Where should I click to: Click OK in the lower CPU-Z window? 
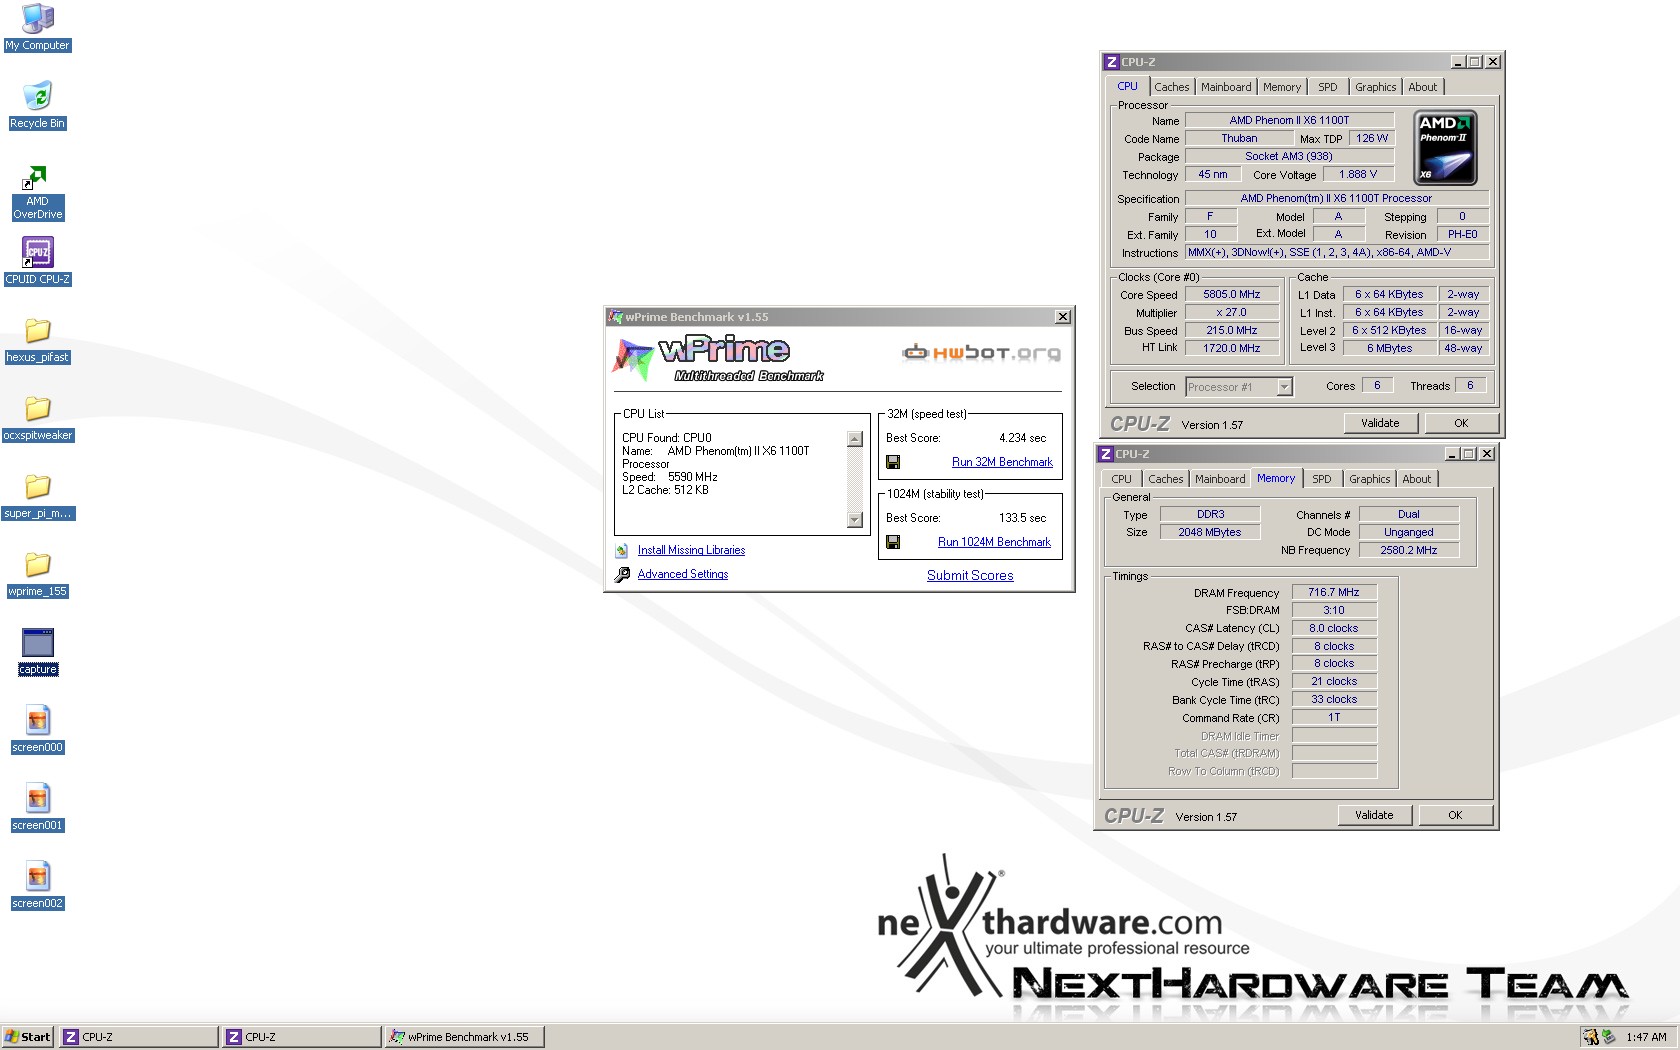click(x=1455, y=815)
